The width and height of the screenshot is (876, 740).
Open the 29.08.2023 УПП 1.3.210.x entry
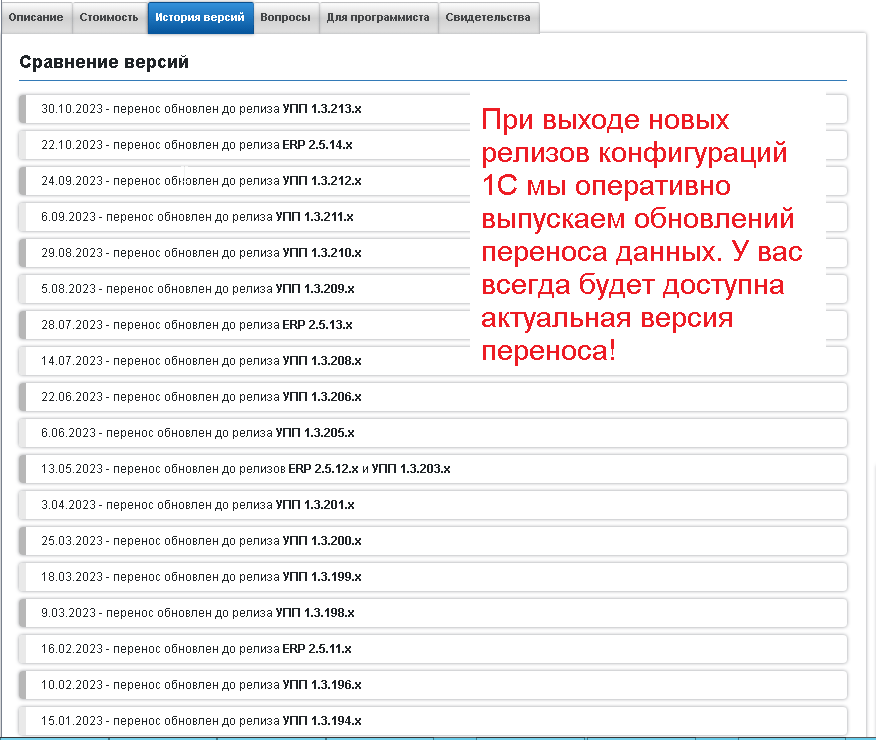point(200,253)
